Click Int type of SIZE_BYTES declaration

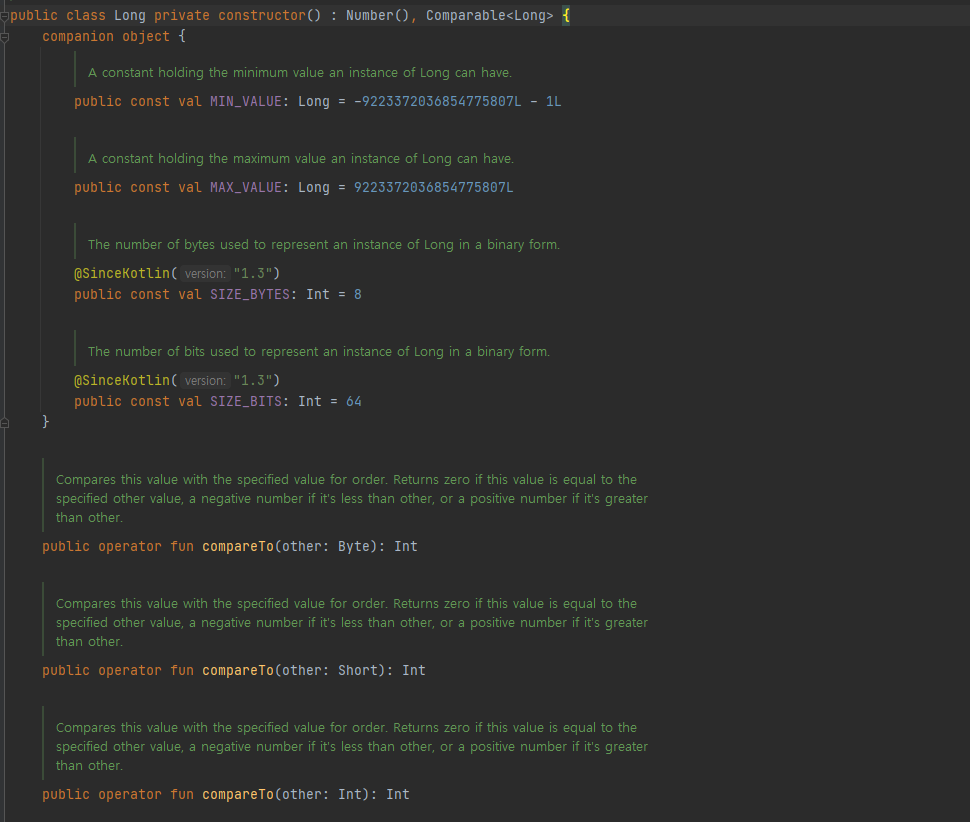317,294
